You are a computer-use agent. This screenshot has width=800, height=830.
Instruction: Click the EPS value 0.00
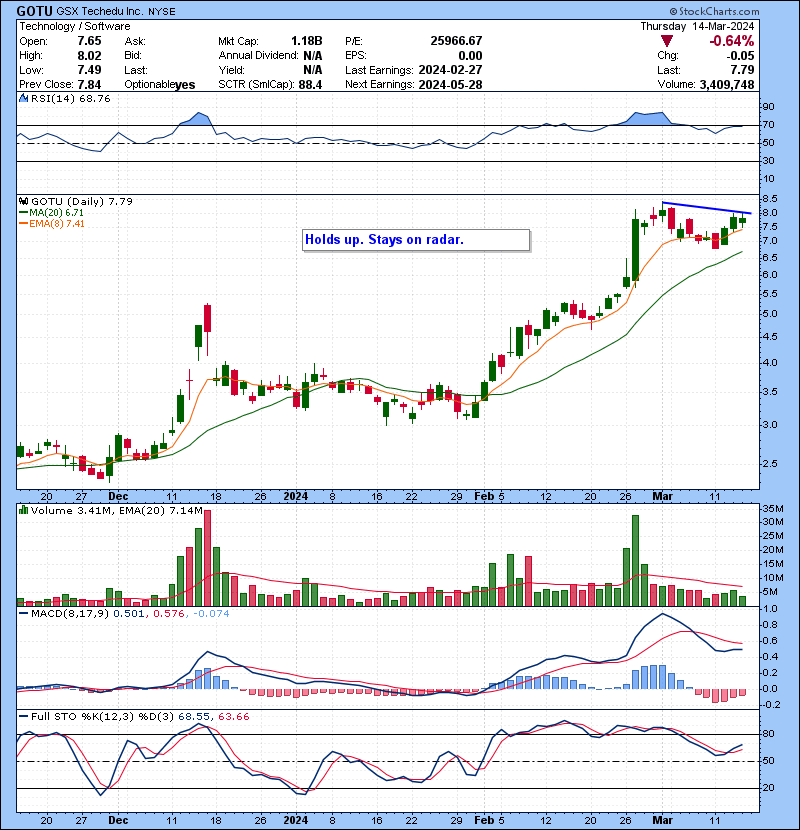(x=470, y=55)
